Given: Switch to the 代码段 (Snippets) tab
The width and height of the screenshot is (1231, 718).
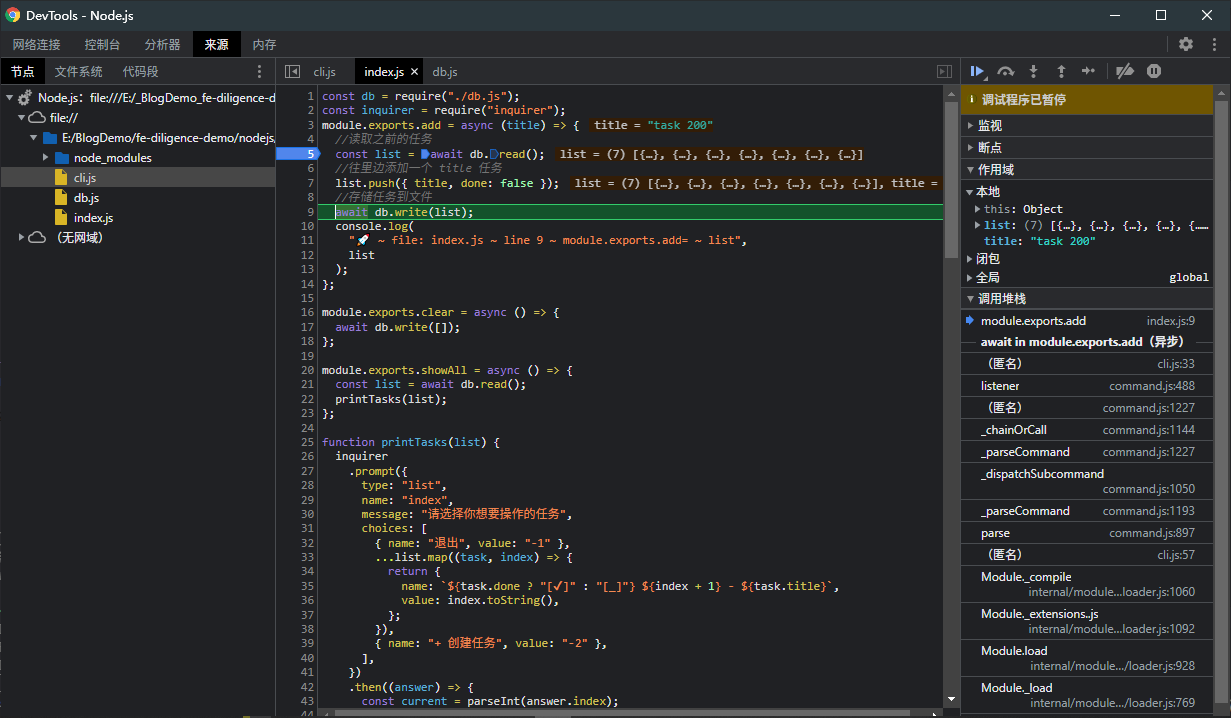Looking at the screenshot, I should (140, 72).
